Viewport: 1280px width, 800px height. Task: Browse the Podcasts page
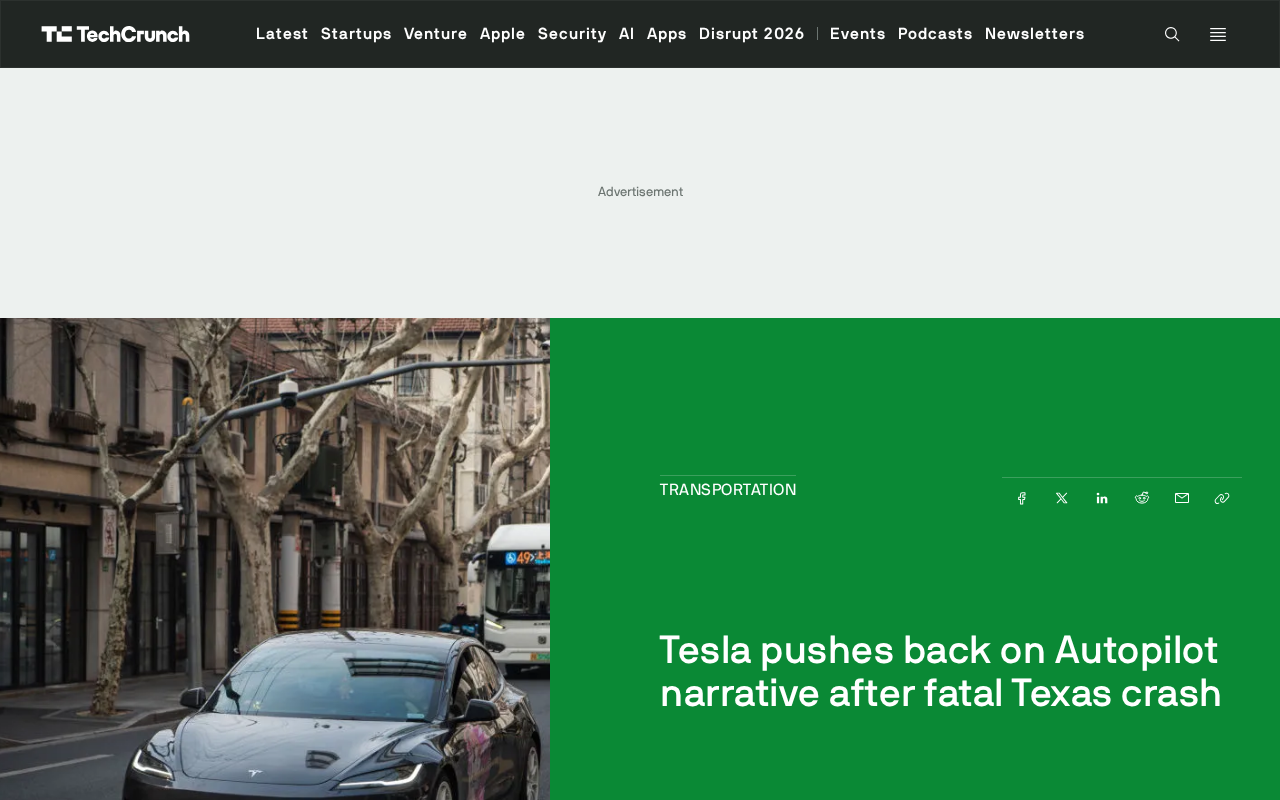[935, 34]
